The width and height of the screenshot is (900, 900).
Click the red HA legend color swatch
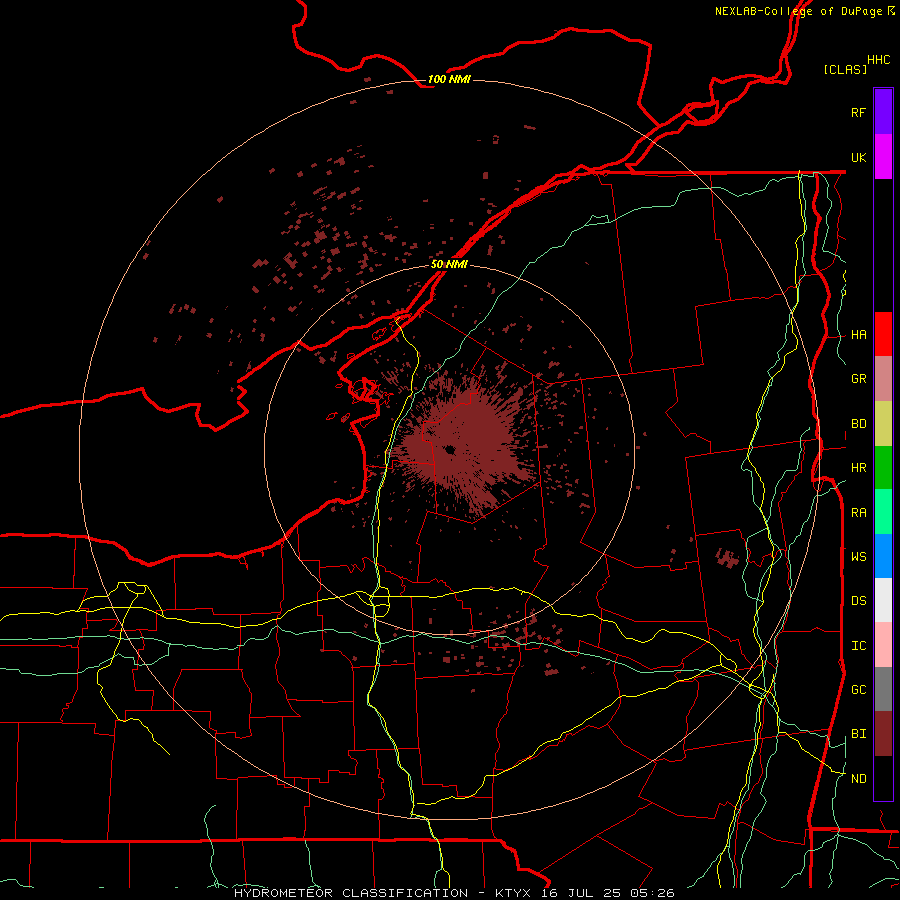click(883, 334)
